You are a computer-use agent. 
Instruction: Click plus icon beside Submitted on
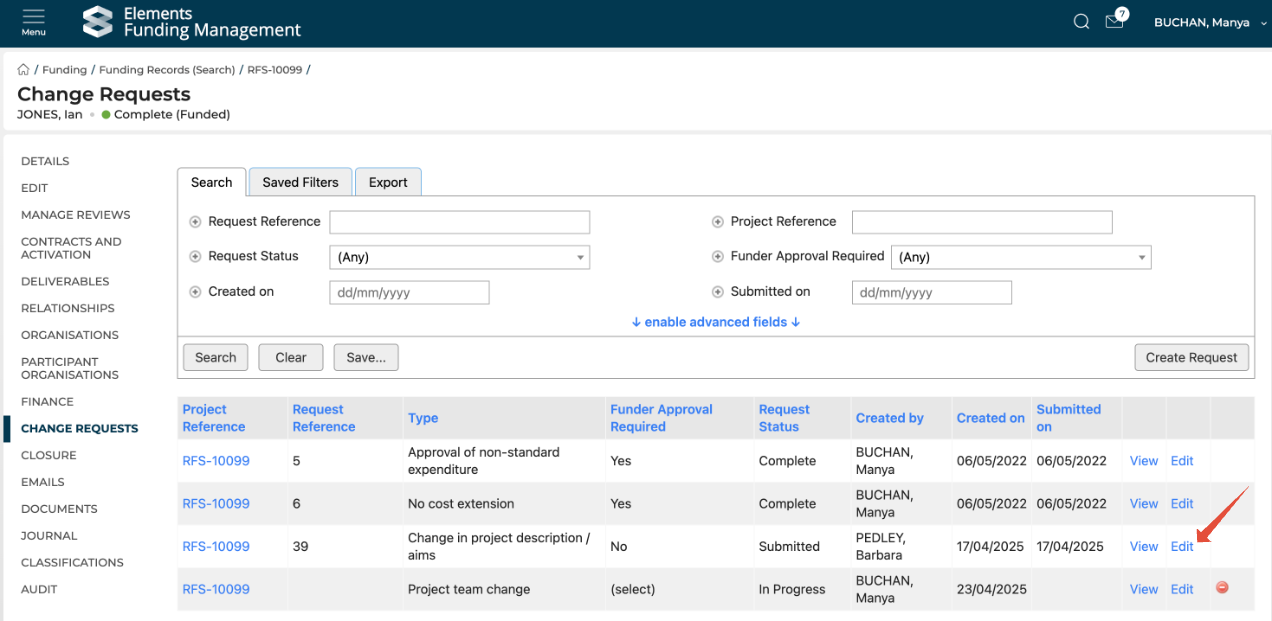[x=718, y=292]
